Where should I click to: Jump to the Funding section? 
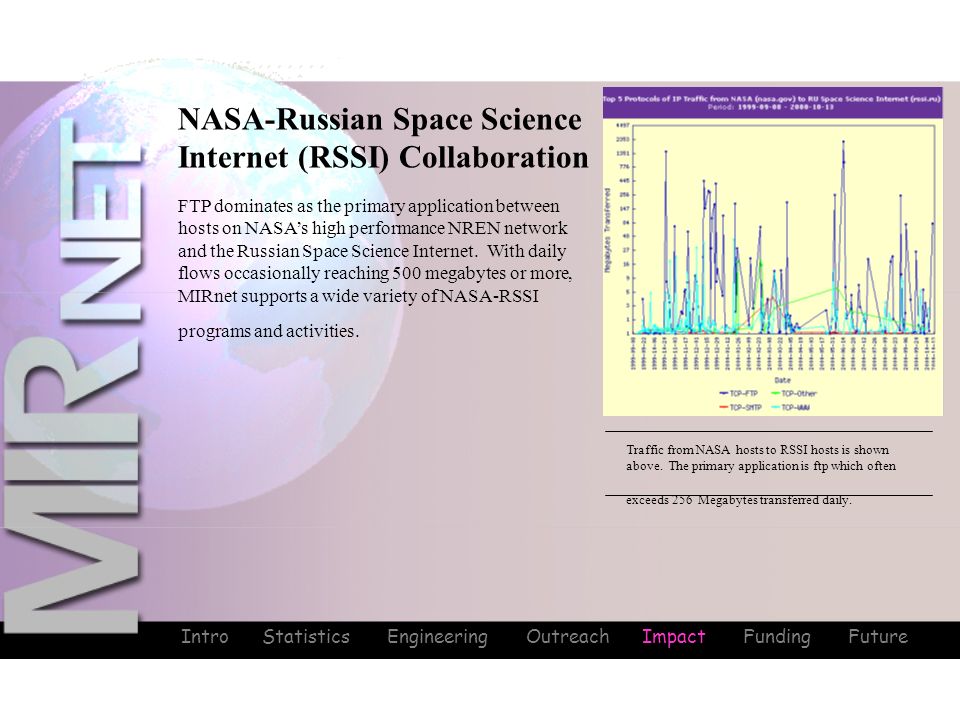(776, 637)
